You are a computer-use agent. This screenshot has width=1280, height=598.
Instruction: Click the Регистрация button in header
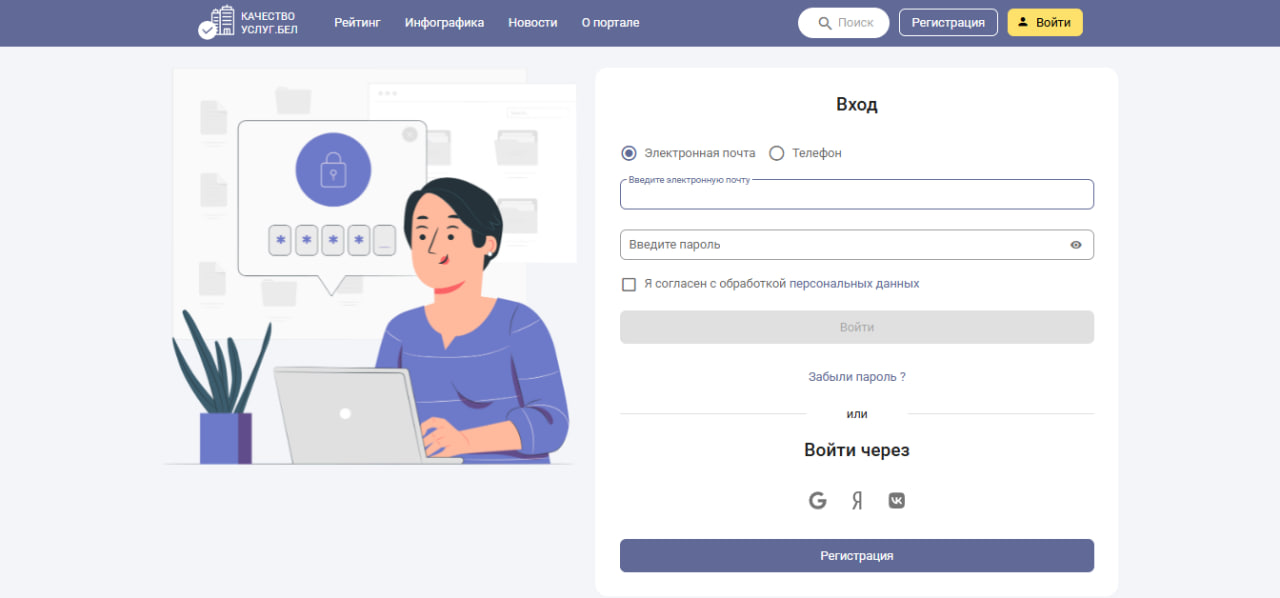[948, 23]
